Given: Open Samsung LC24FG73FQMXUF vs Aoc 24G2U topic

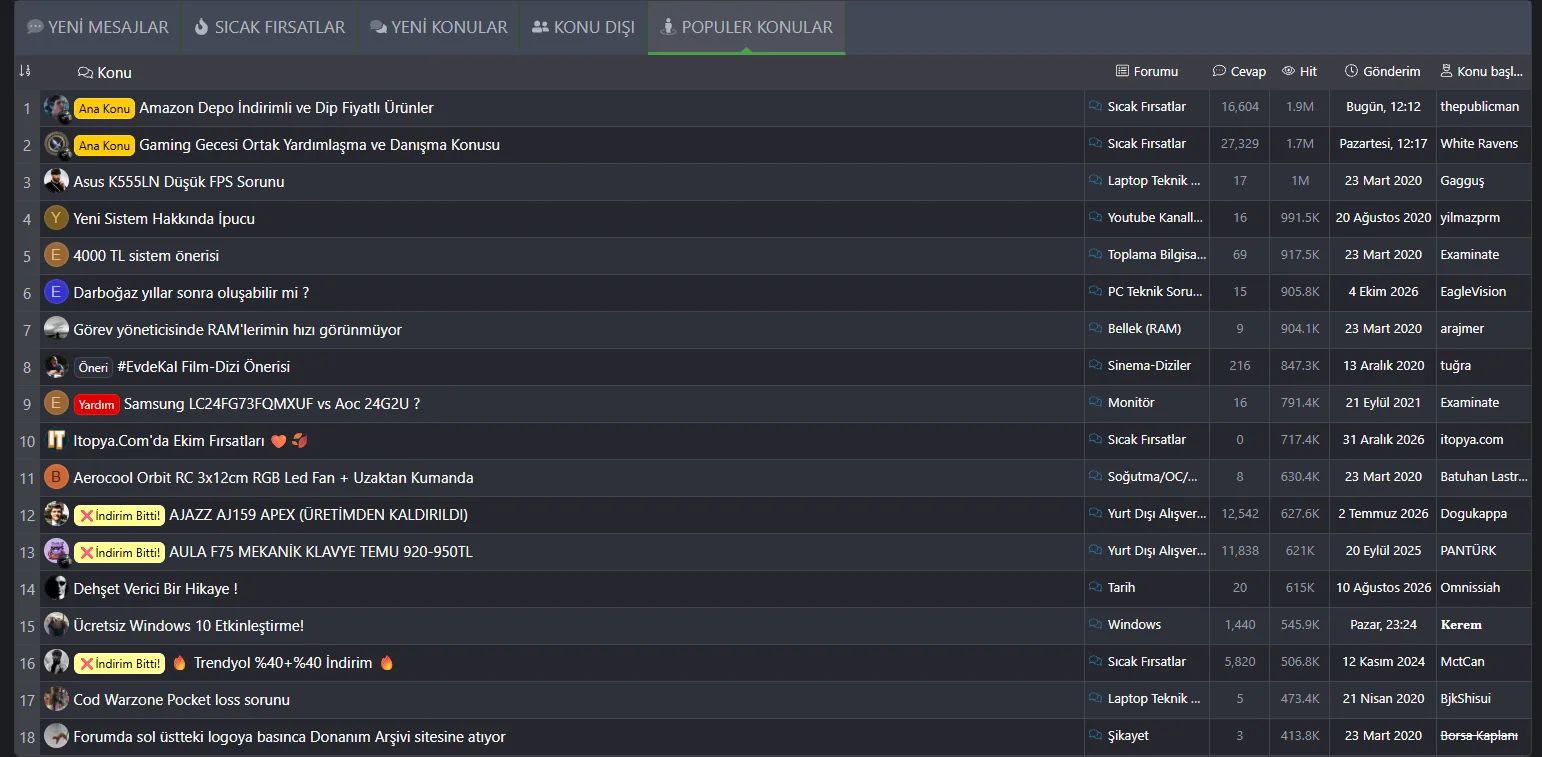Looking at the screenshot, I should tap(273, 404).
